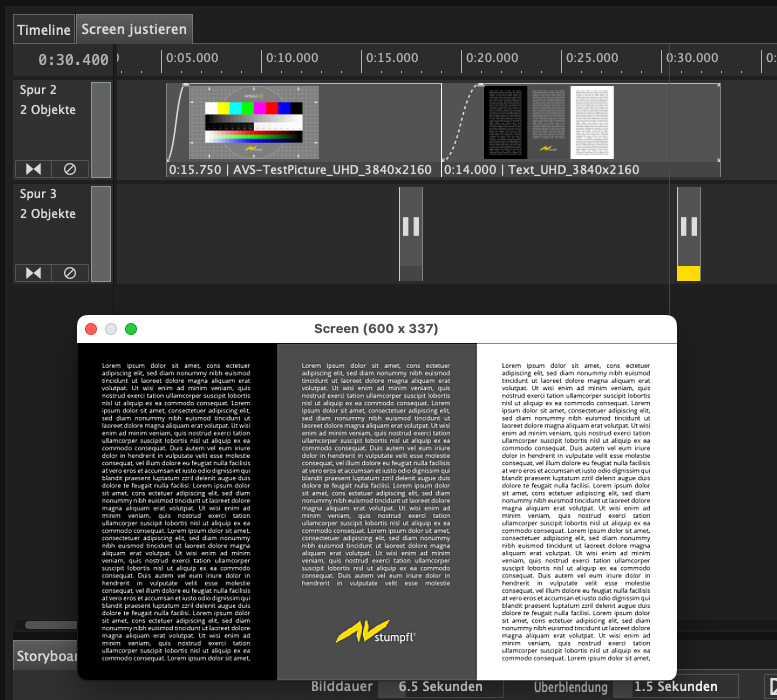Select the yellow-highlighted pause marker on Spur 3
The image size is (777, 700).
[x=689, y=234]
